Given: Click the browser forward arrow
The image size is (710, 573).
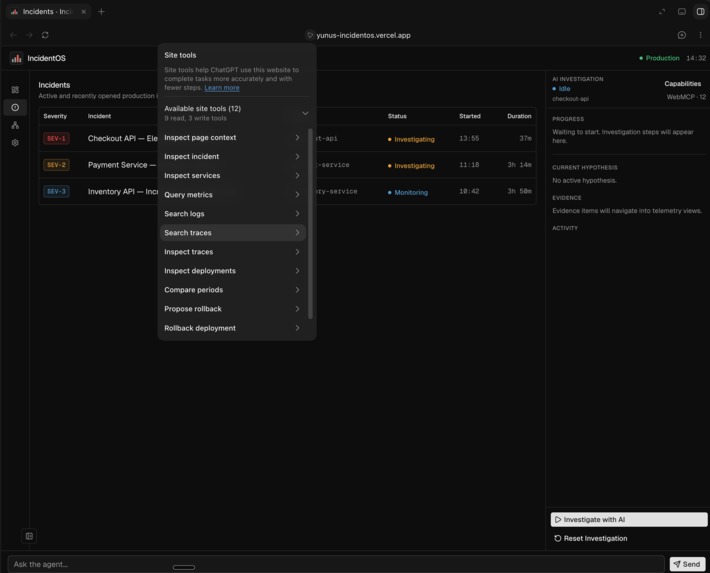Looking at the screenshot, I should (29, 35).
